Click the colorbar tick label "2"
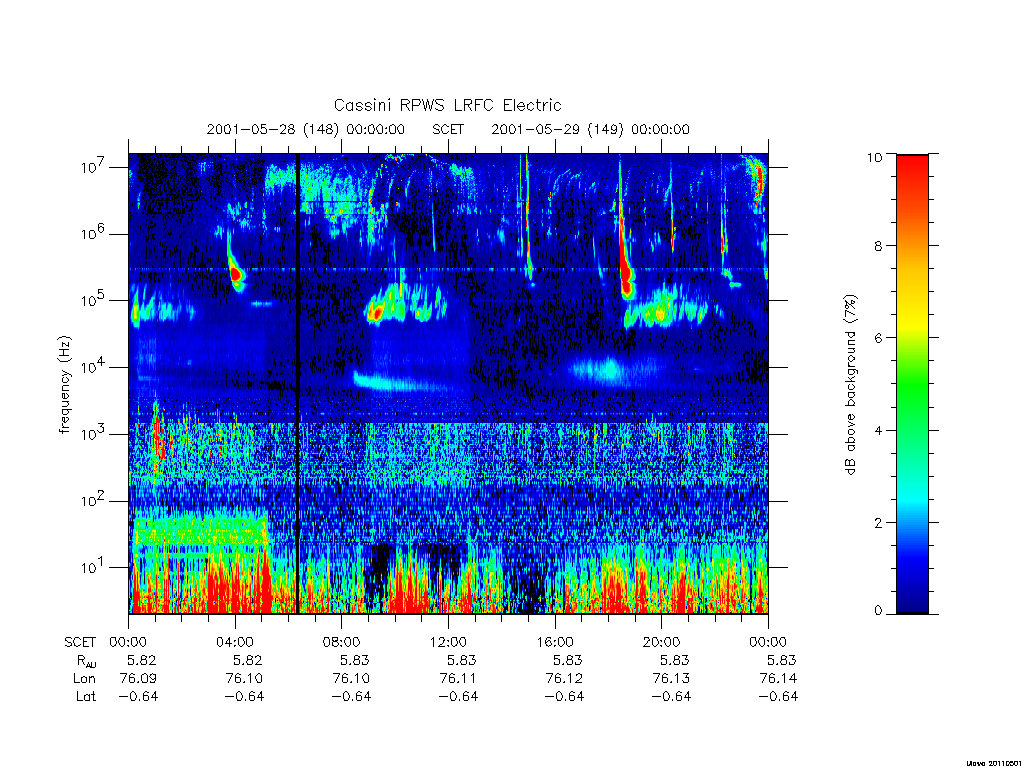This screenshot has width=1024, height=768. tap(877, 522)
